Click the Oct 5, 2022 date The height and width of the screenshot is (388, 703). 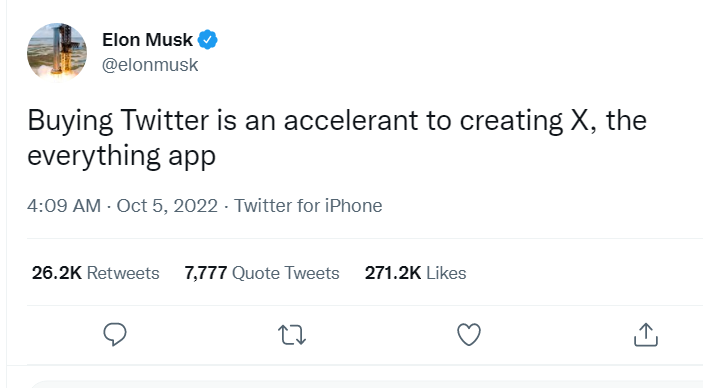(167, 206)
